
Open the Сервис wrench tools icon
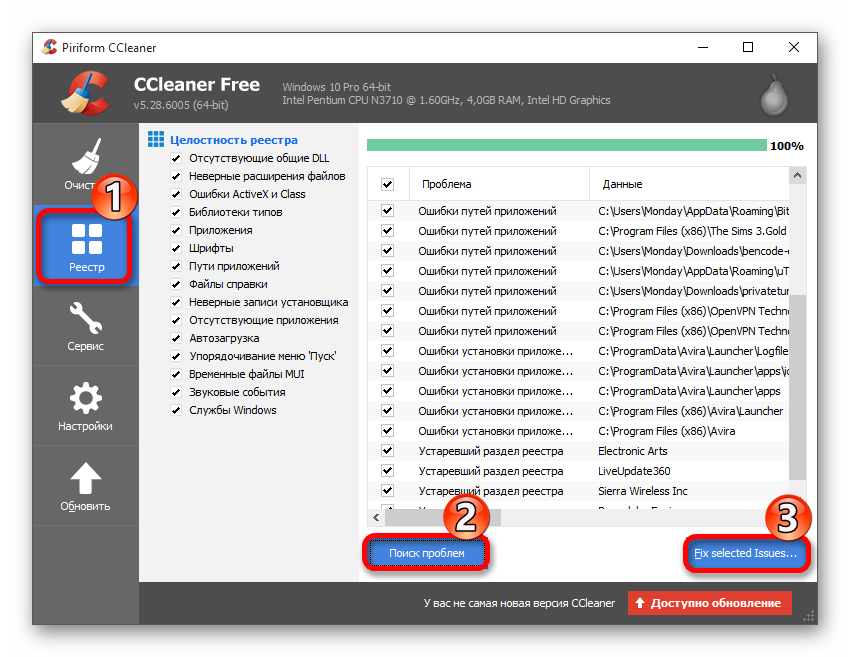86,320
